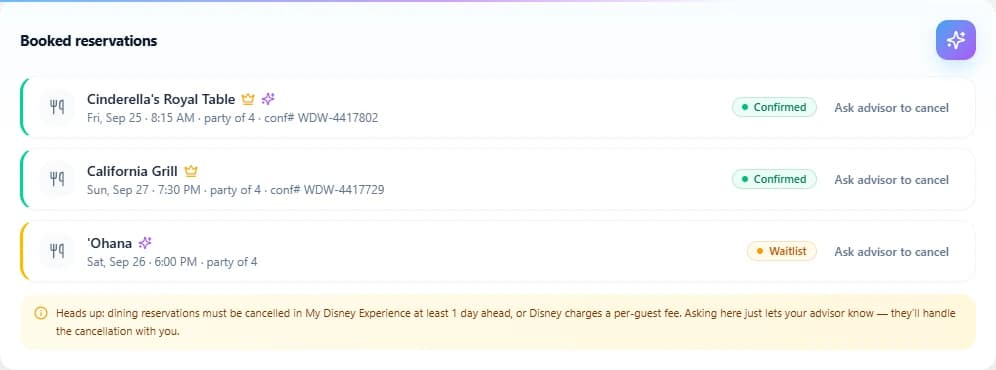Select the California Grill reservation title
The height and width of the screenshot is (370, 996).
pos(132,171)
